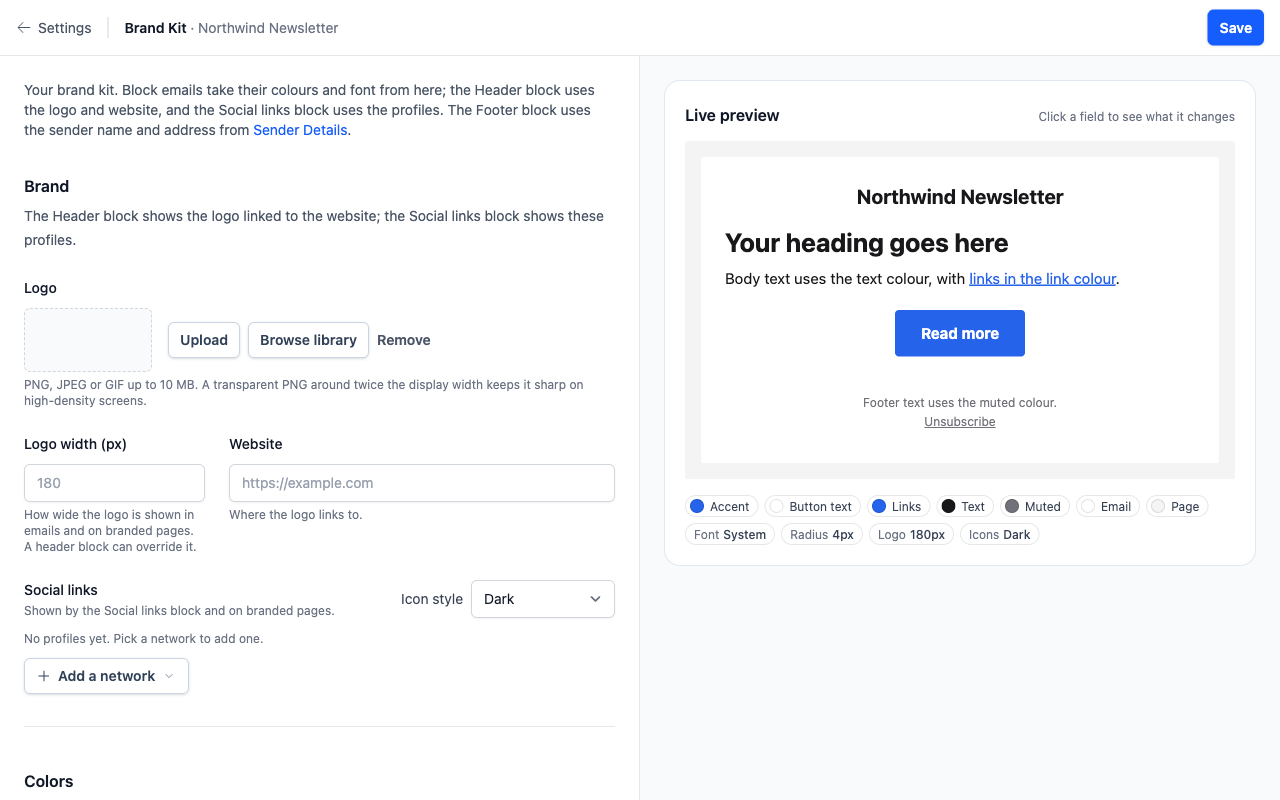Select the Email background color chip

[x=1107, y=506]
